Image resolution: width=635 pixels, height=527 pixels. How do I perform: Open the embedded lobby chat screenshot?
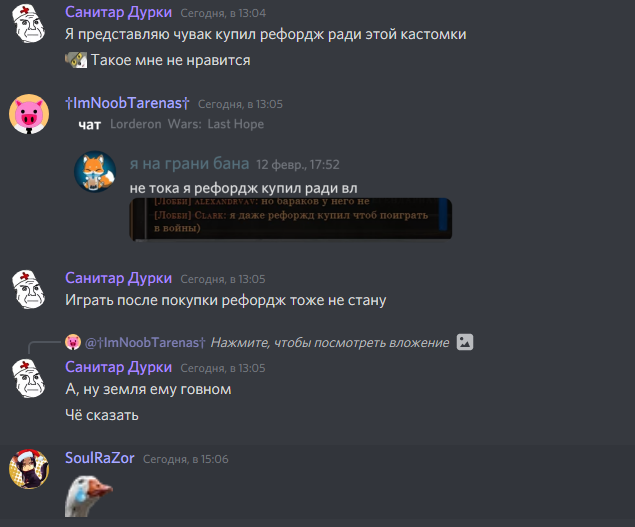[x=290, y=219]
